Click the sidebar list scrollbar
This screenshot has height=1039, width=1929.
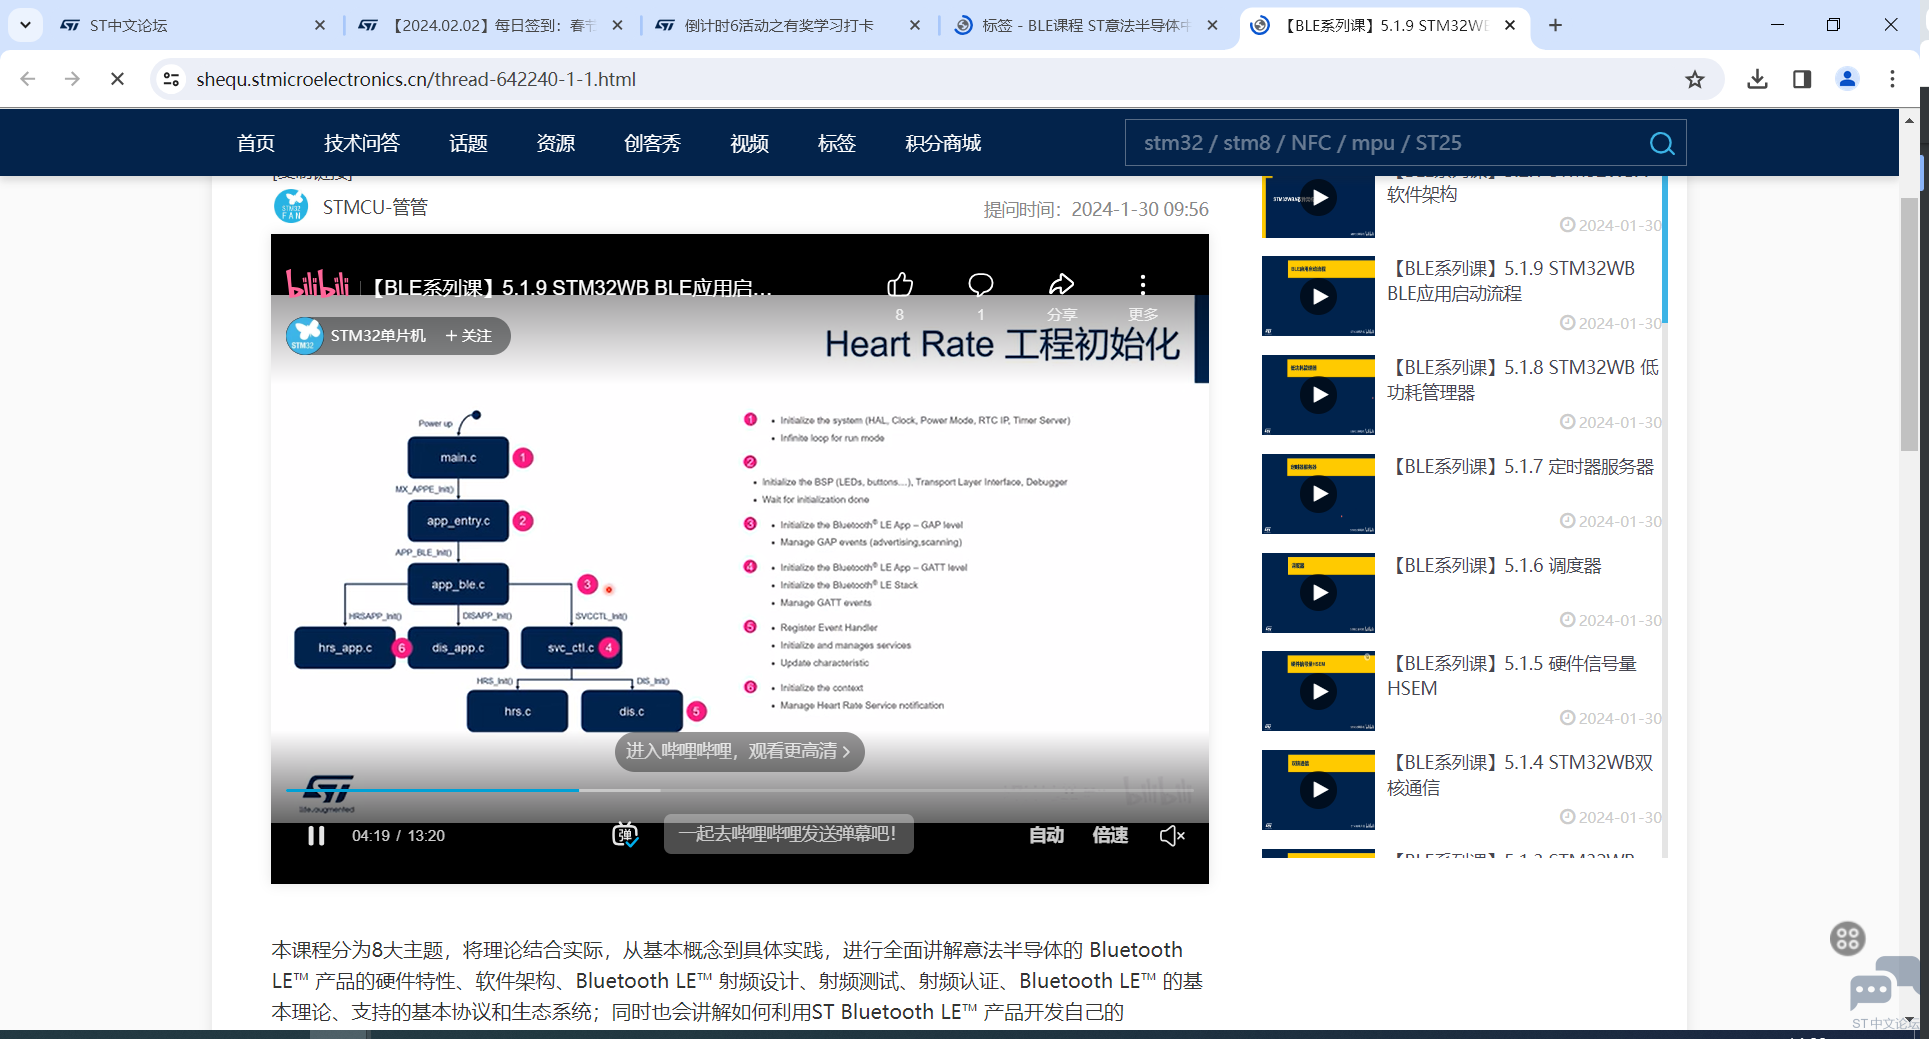click(x=1664, y=250)
